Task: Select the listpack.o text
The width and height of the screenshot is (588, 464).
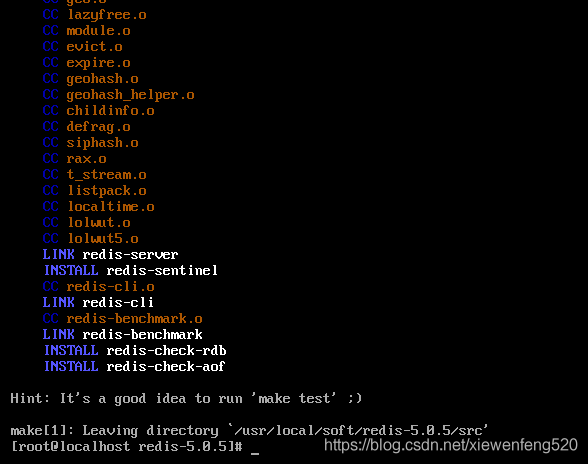Action: [106, 191]
